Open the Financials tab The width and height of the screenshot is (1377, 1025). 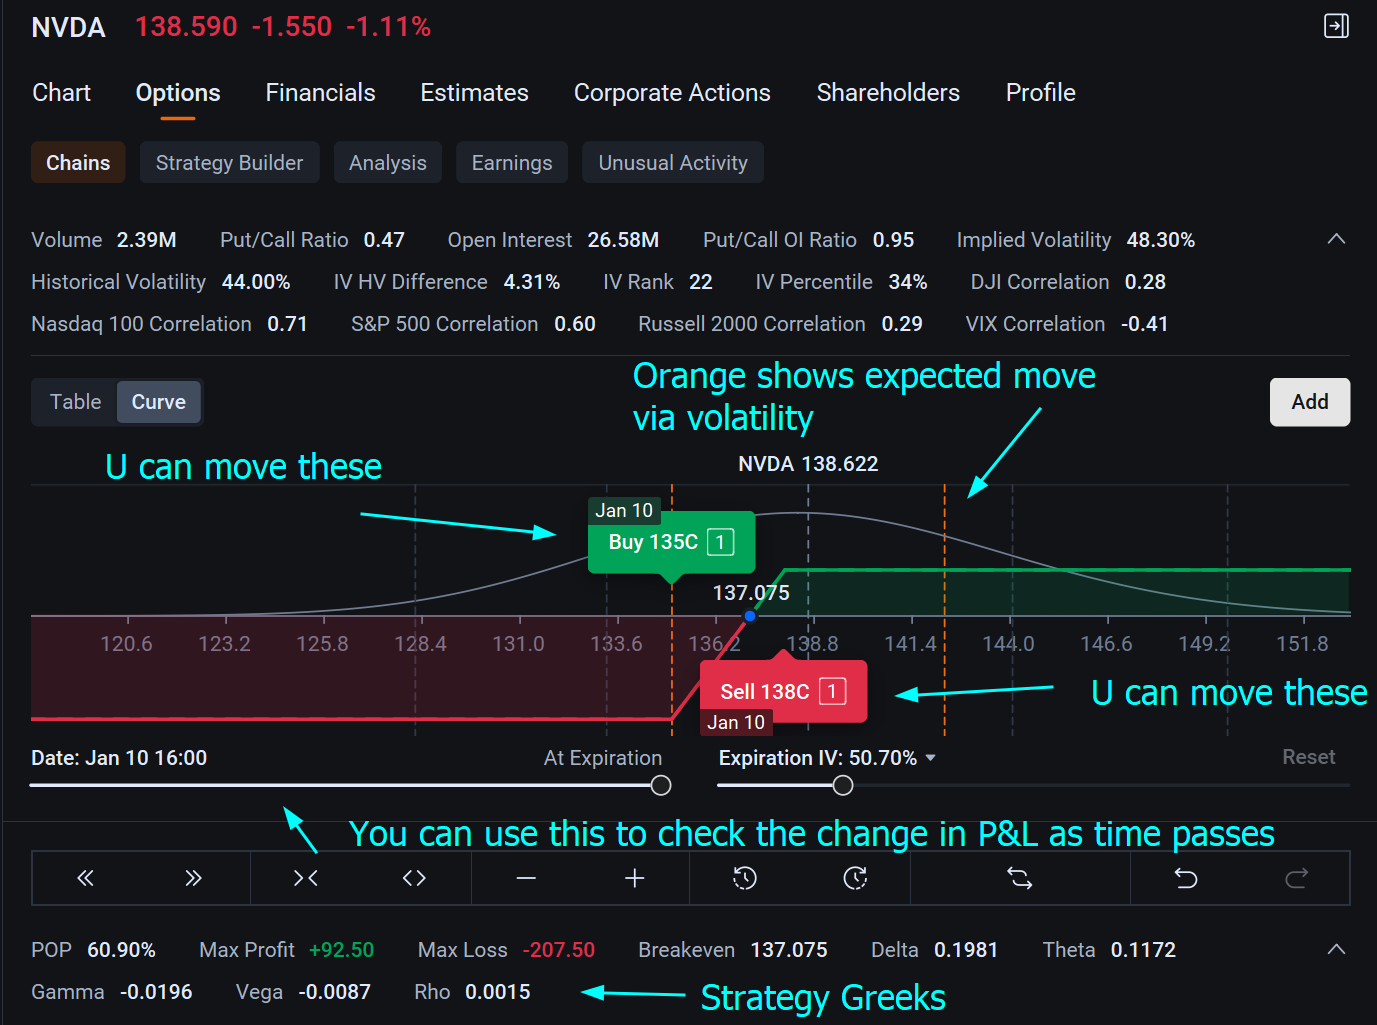tap(320, 93)
